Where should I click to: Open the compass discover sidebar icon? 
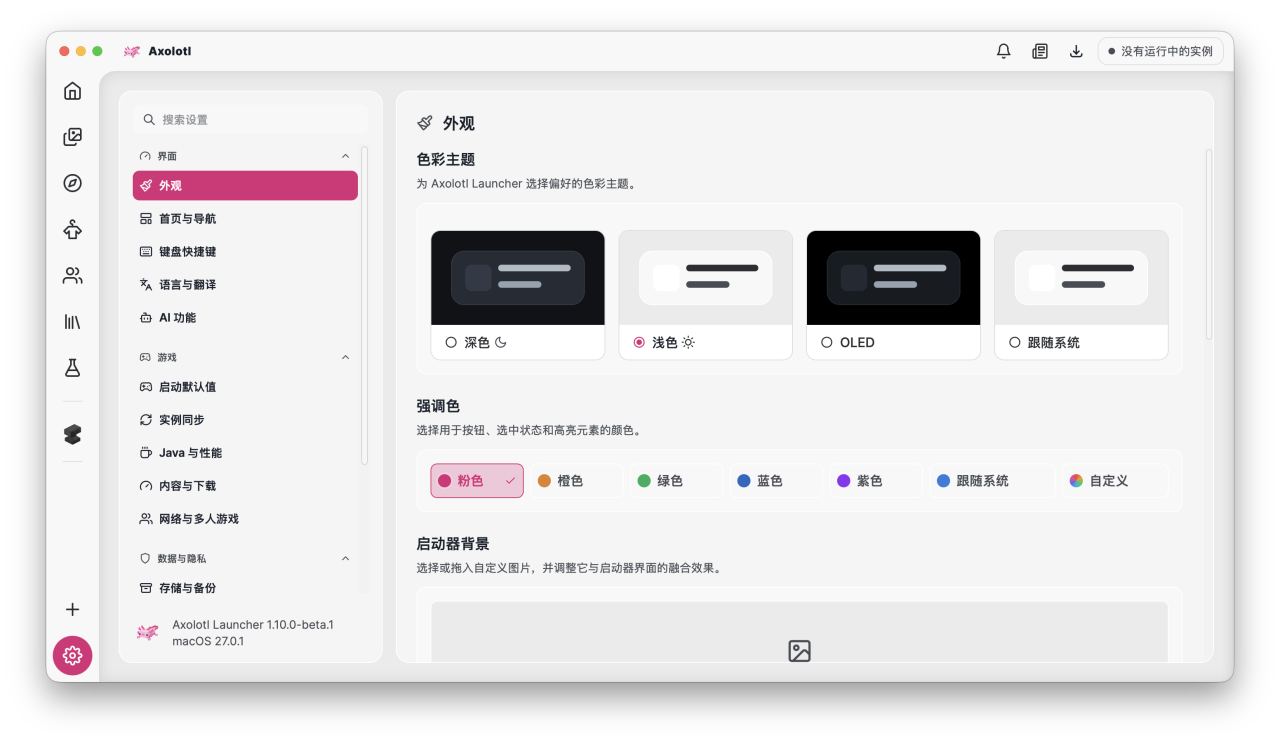(x=72, y=183)
